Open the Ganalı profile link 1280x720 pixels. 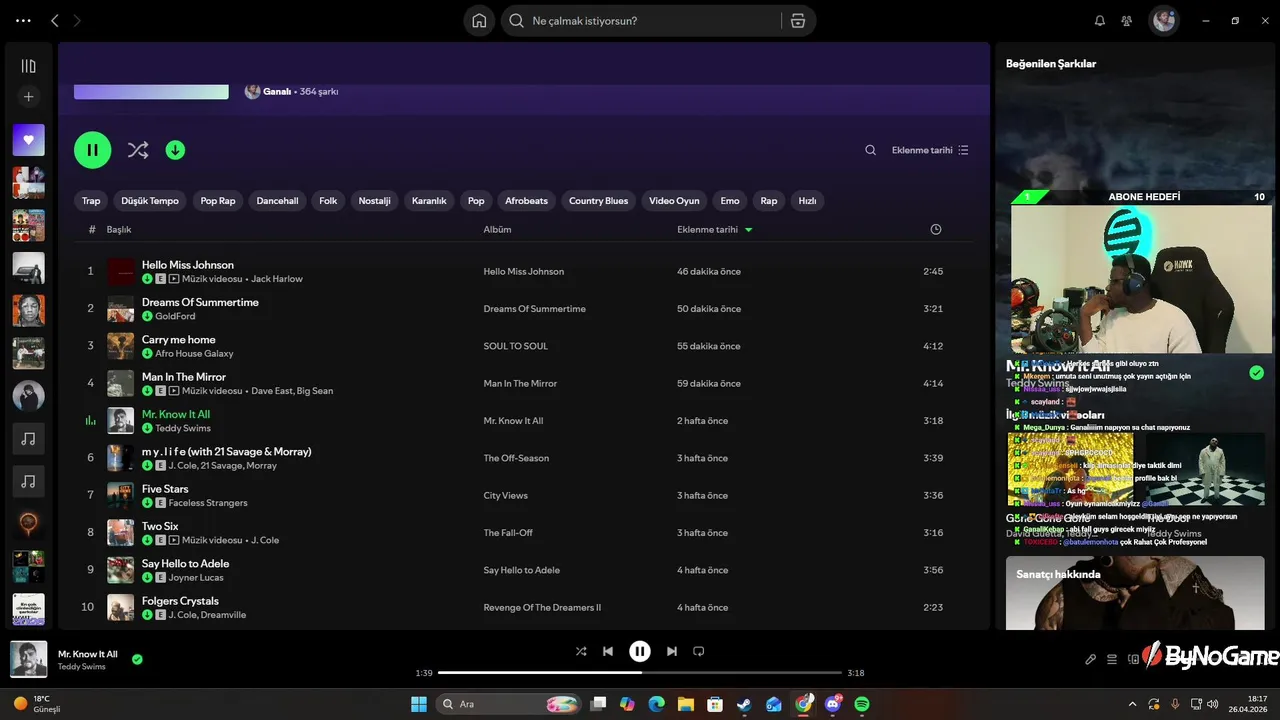(277, 91)
